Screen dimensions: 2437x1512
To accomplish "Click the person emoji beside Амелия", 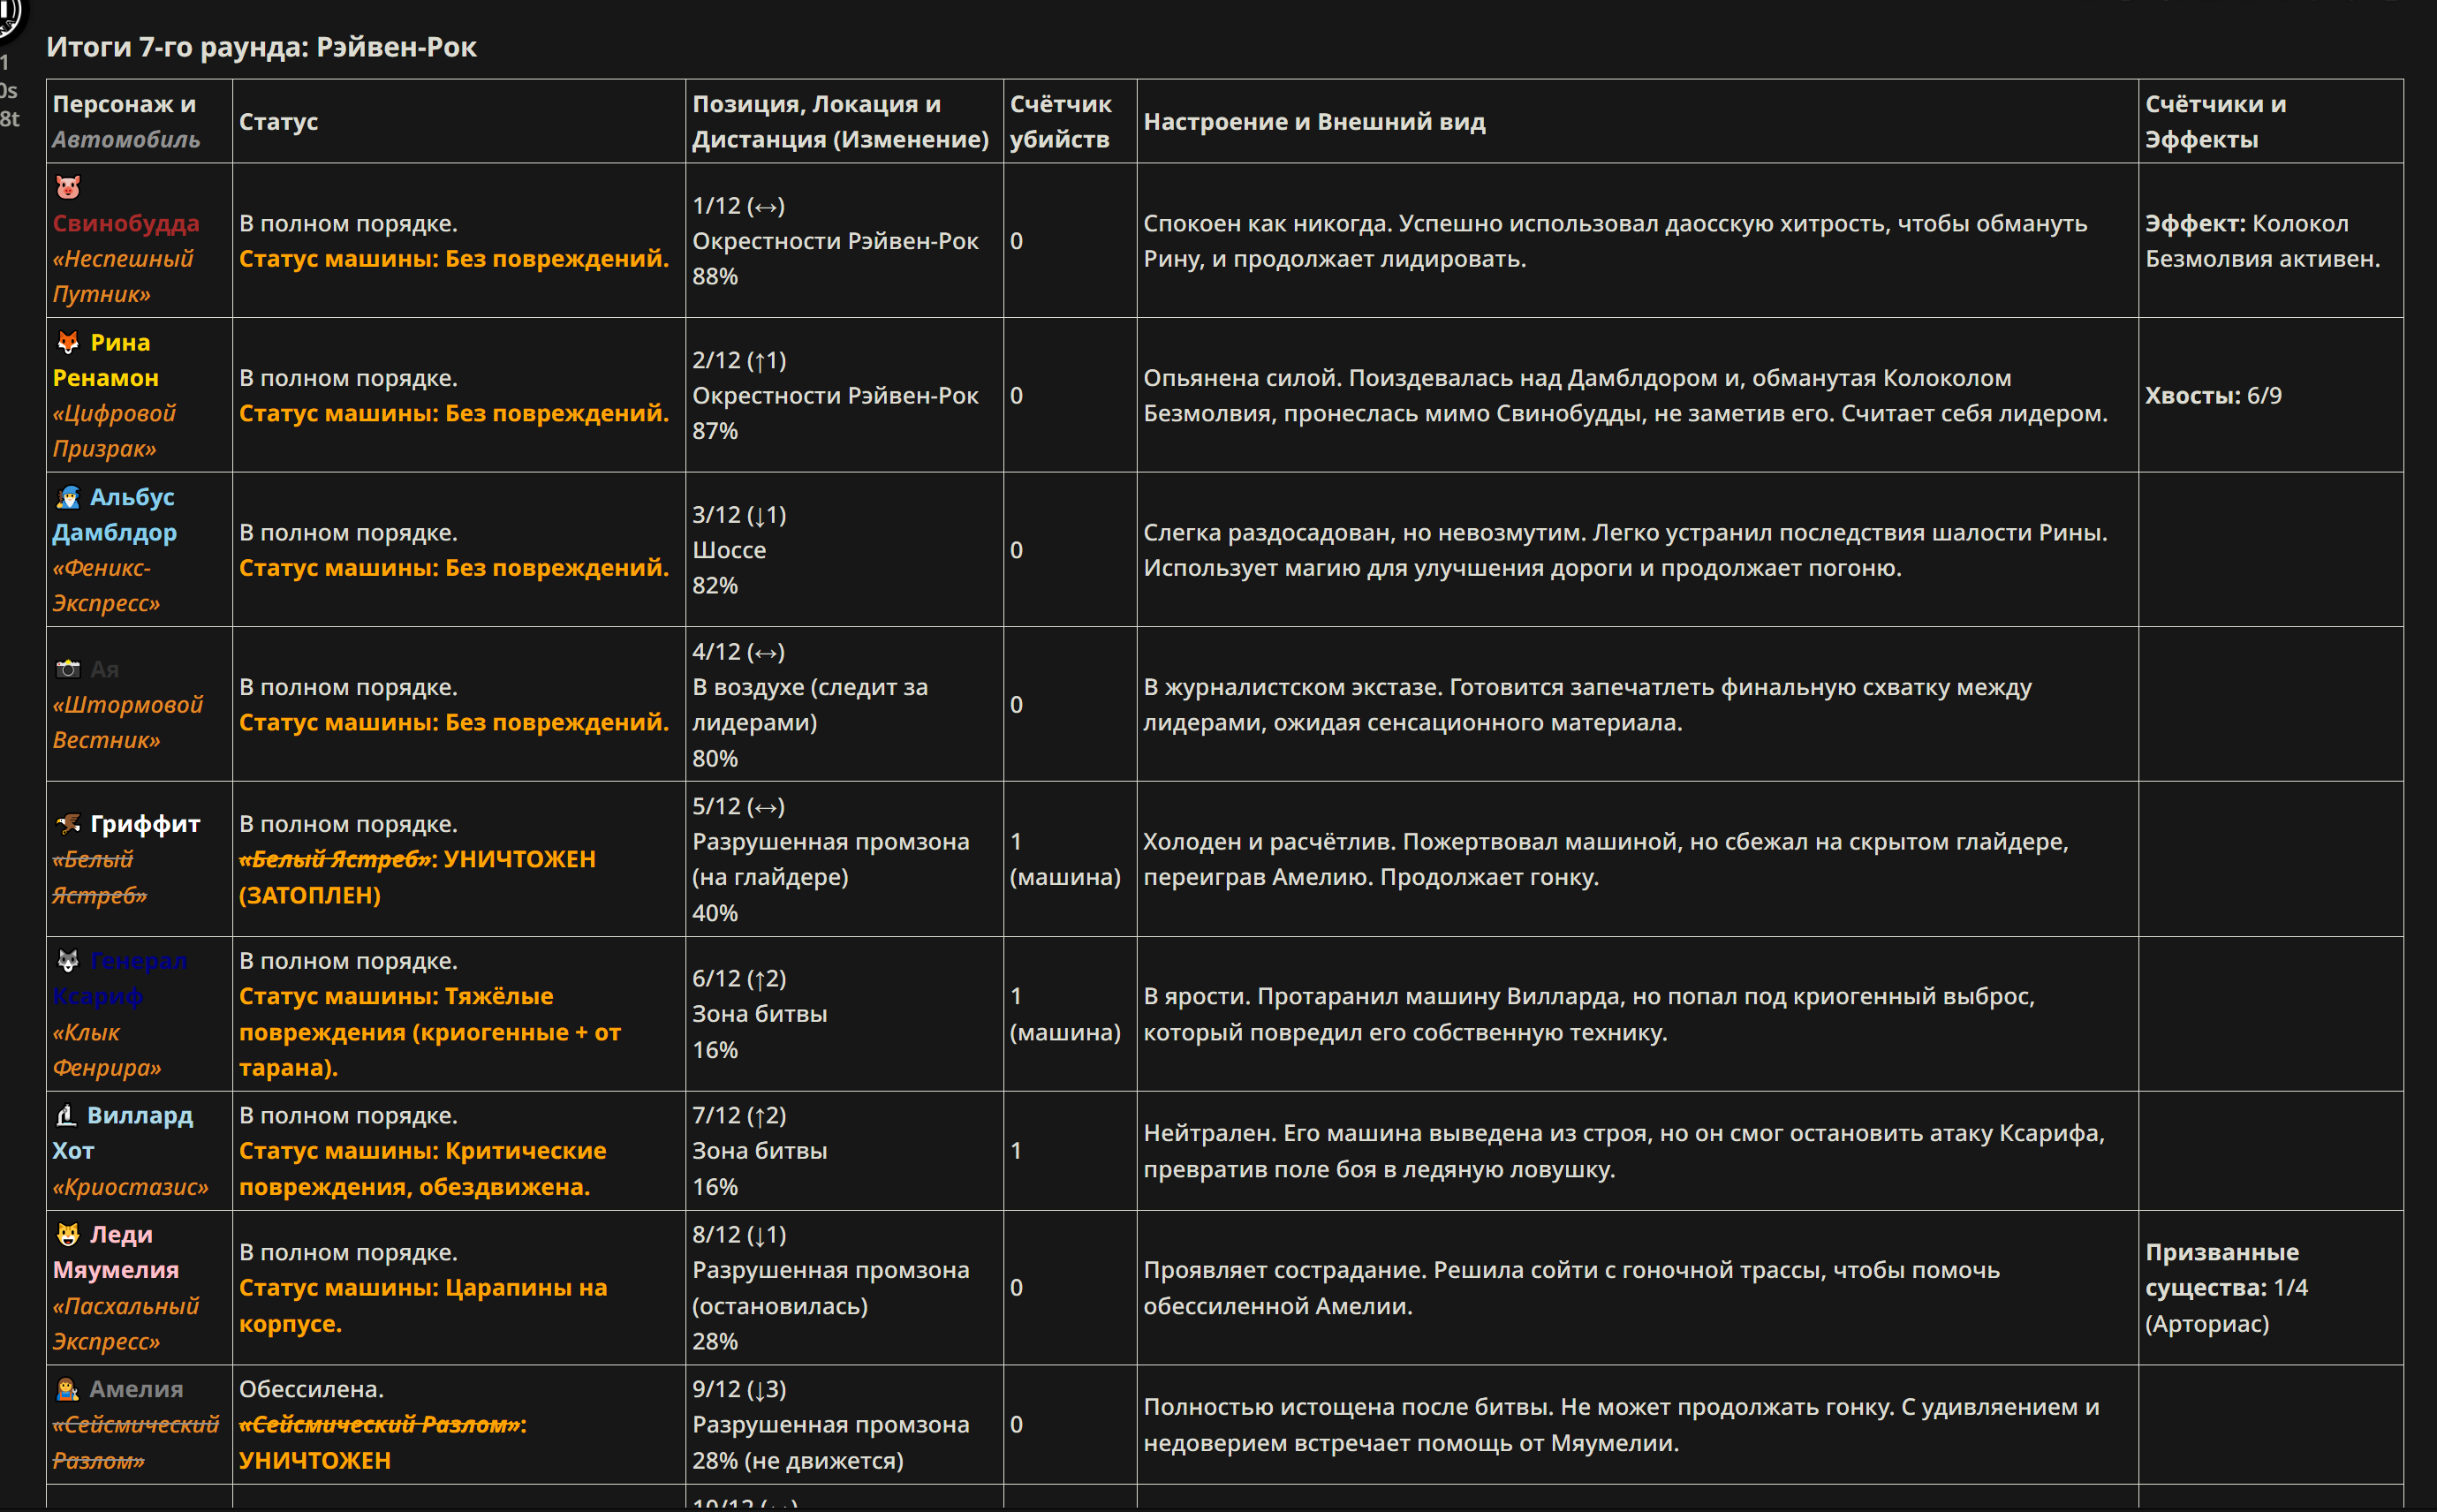I will click(x=67, y=1389).
